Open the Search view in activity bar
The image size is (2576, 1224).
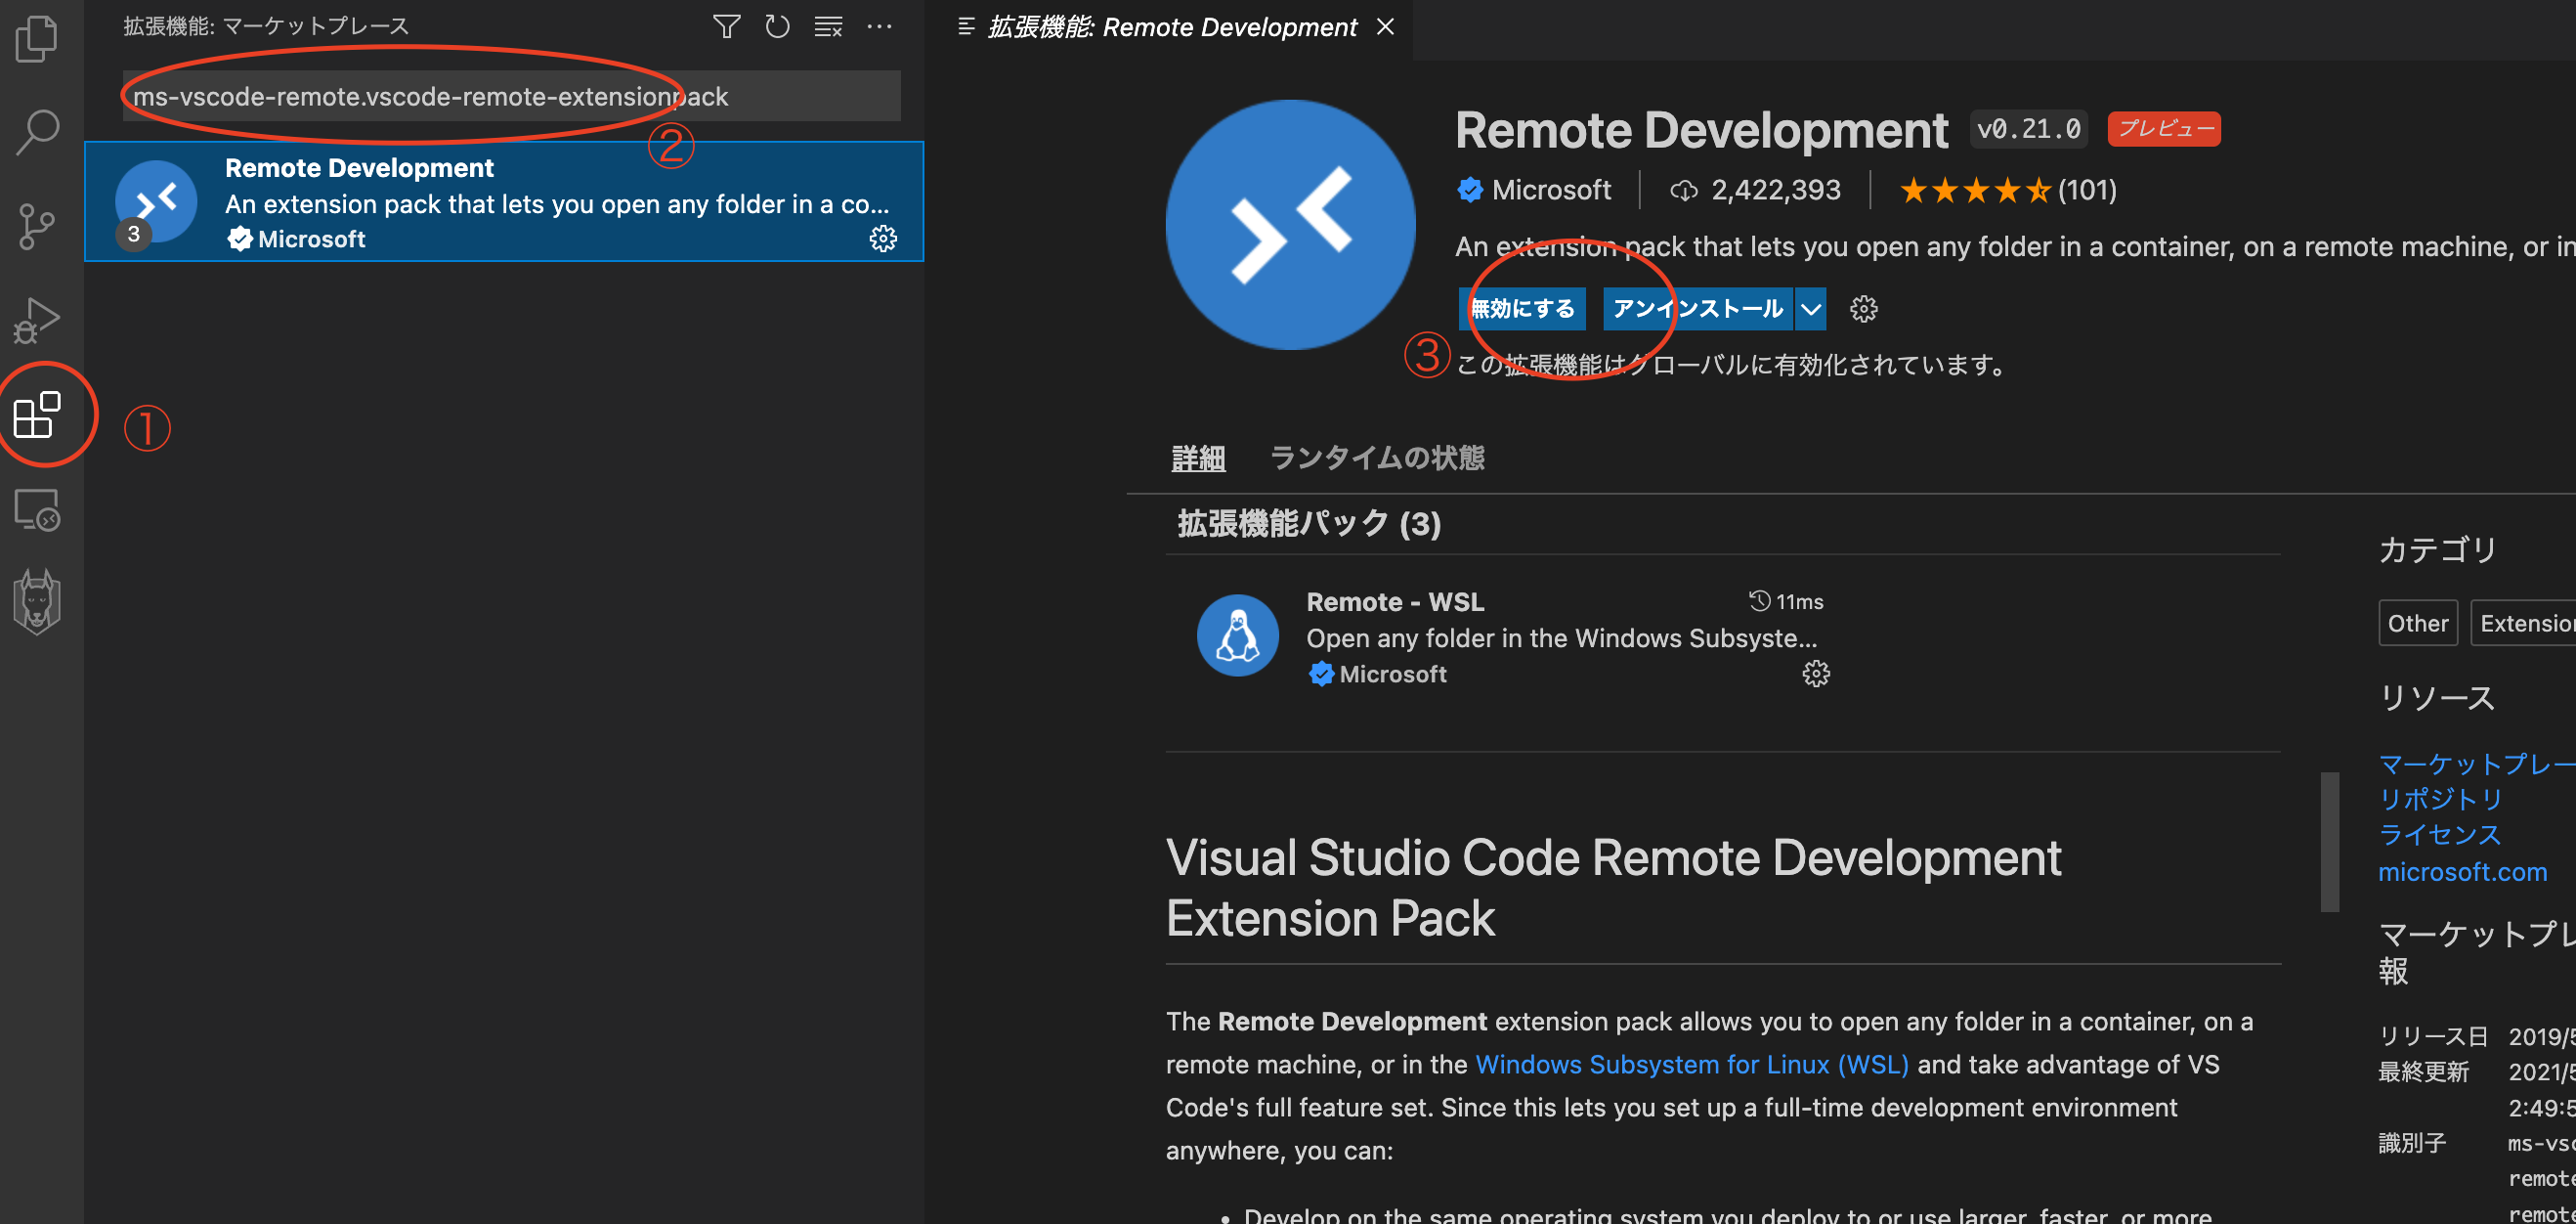pyautogui.click(x=37, y=132)
